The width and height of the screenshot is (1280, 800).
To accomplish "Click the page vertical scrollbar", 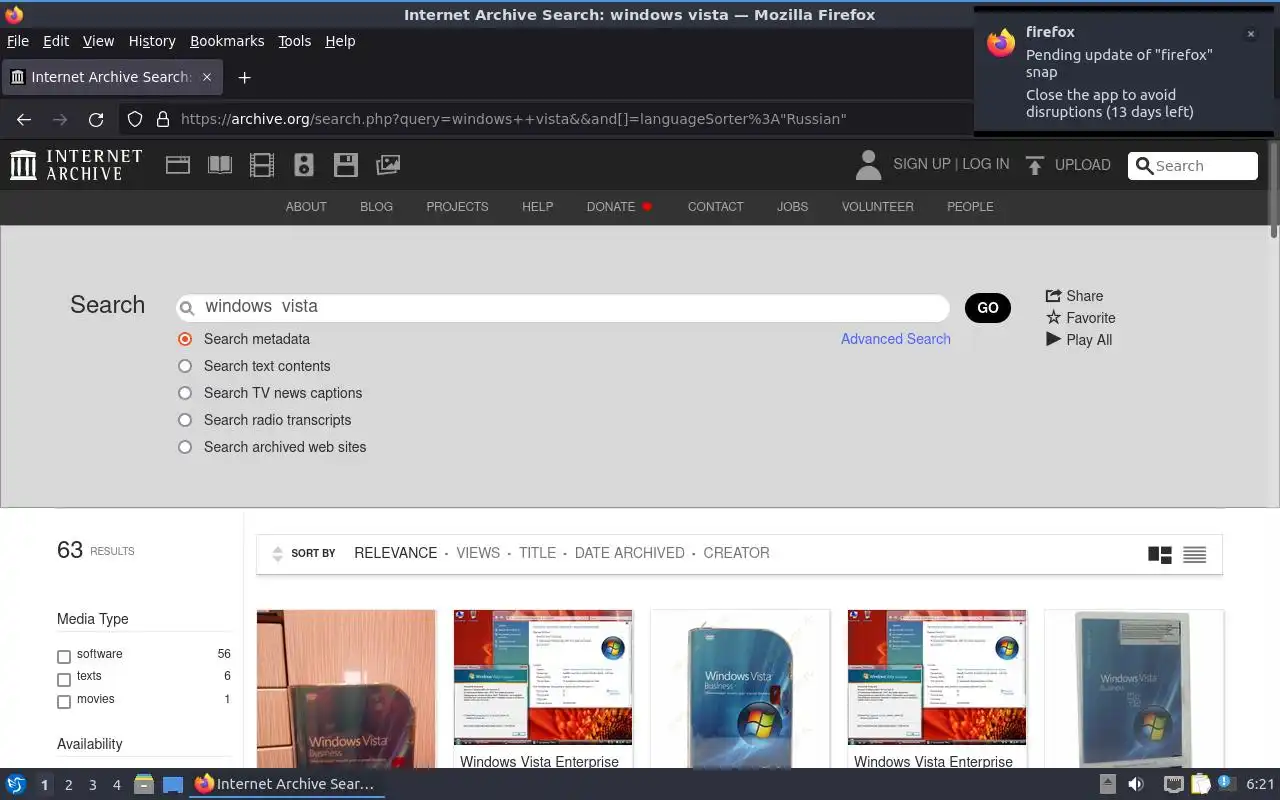I will click(x=1273, y=190).
